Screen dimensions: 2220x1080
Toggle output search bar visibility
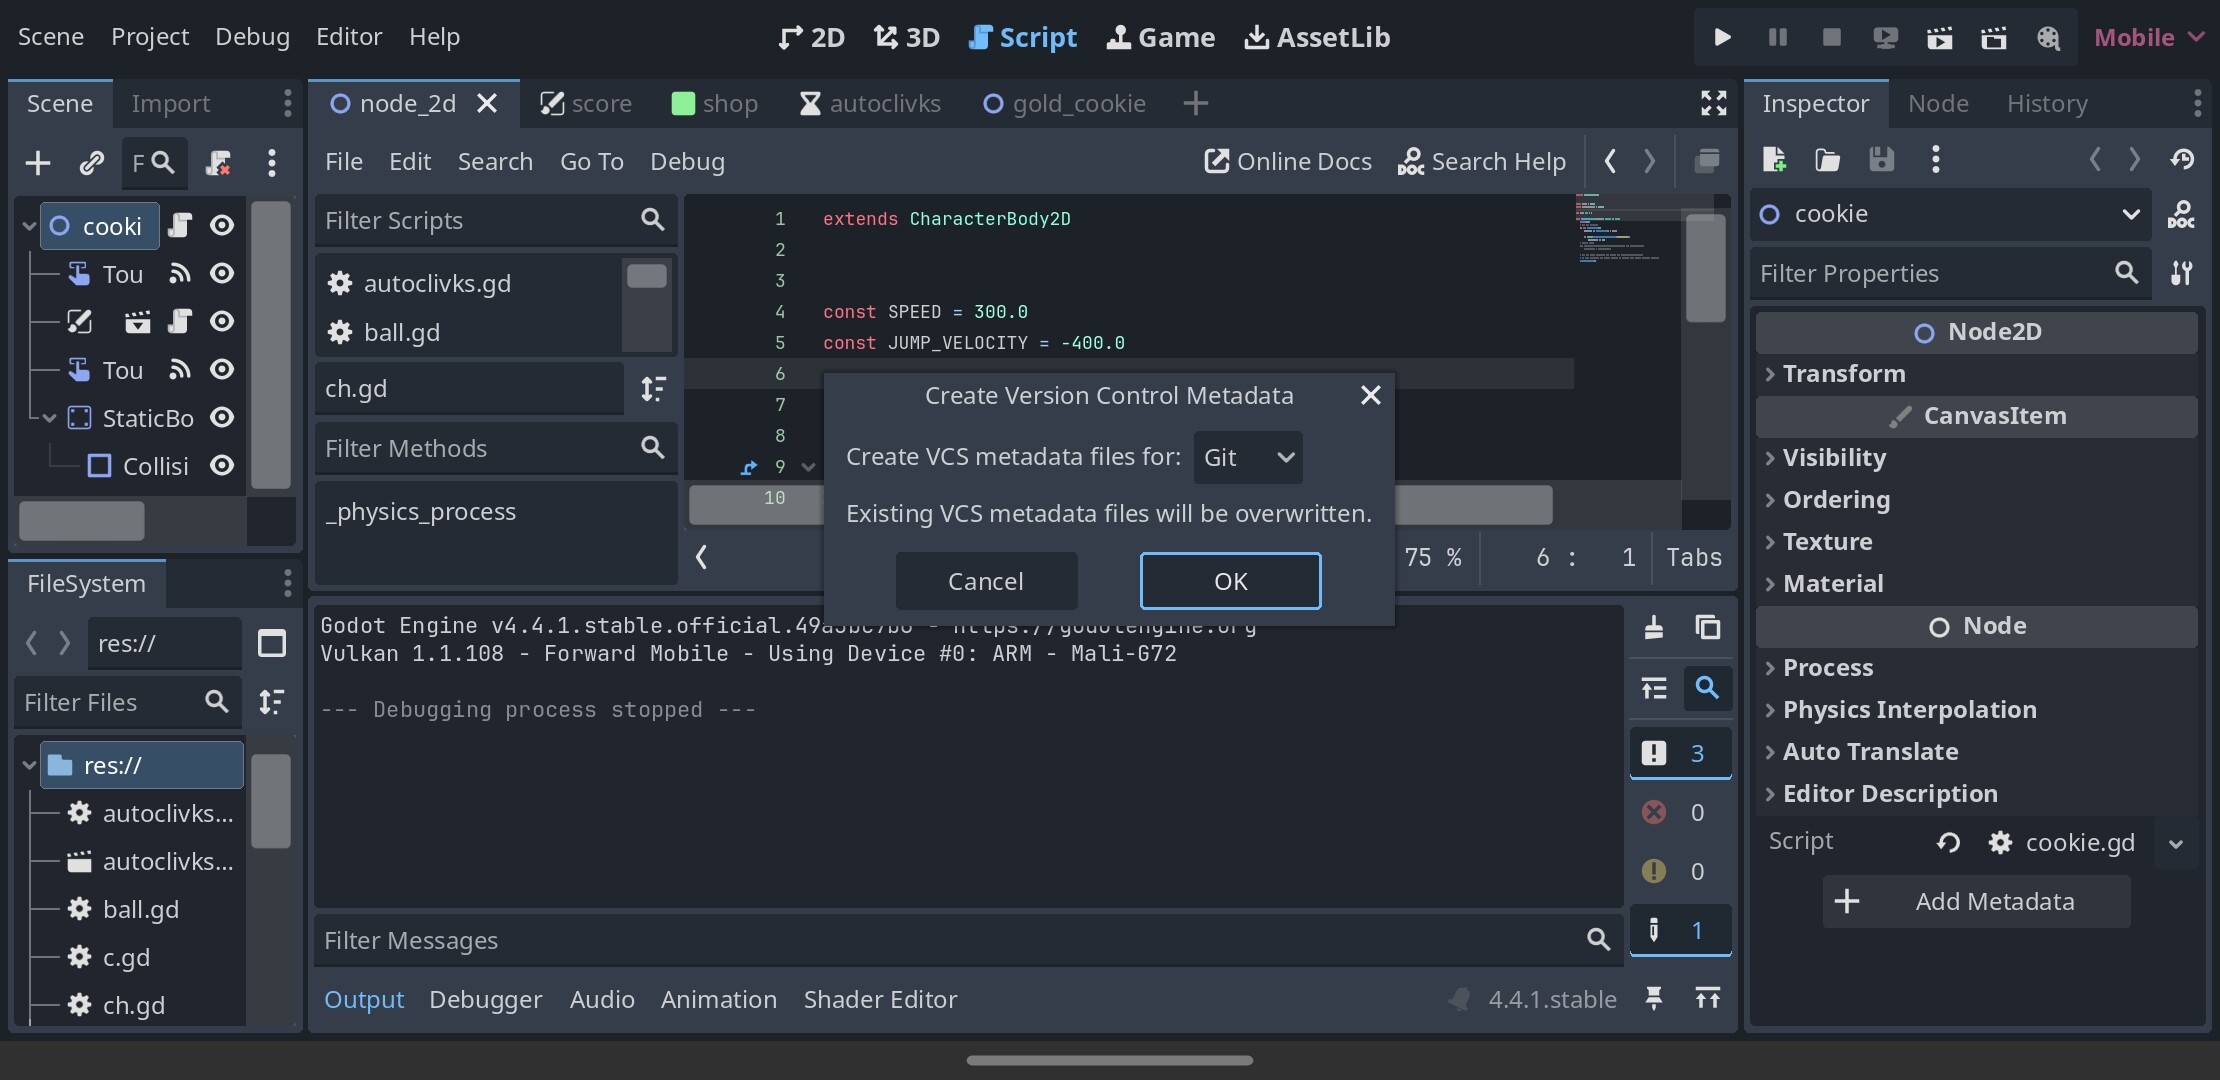point(1708,688)
